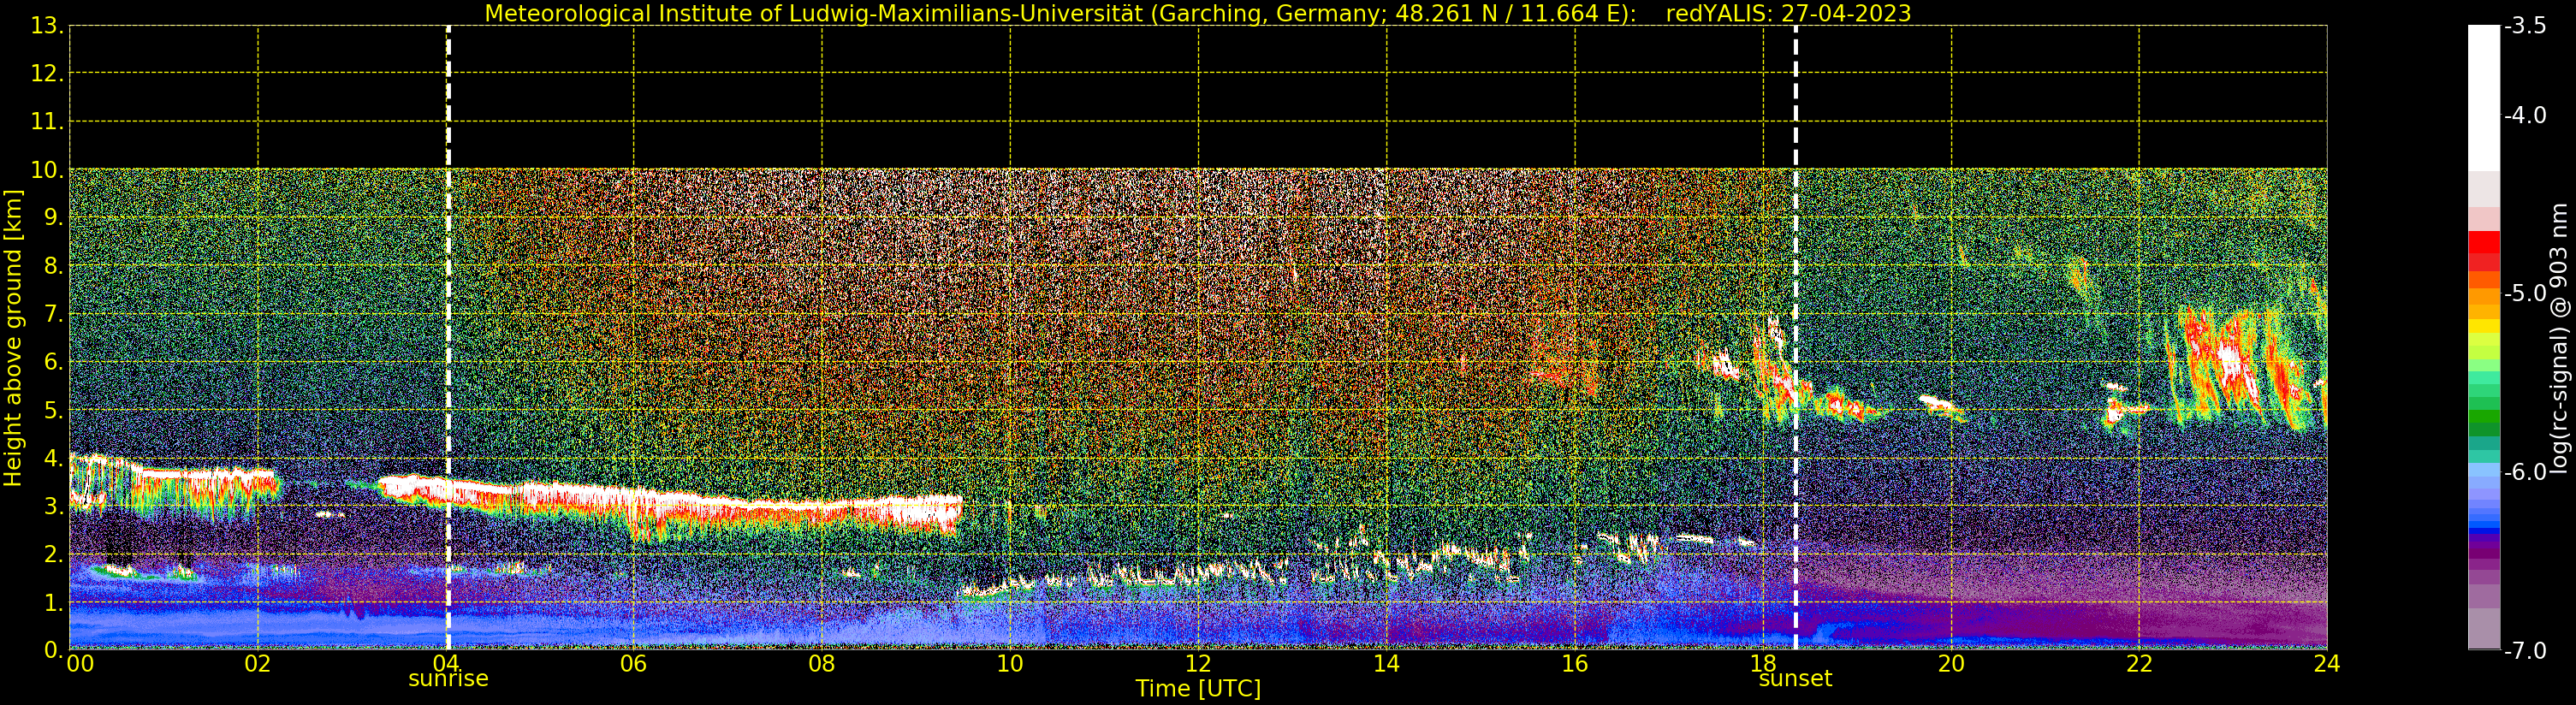This screenshot has height=705, width=2576.
Task: Click the red band of the colorbar
Action: pyautogui.click(x=2484, y=250)
